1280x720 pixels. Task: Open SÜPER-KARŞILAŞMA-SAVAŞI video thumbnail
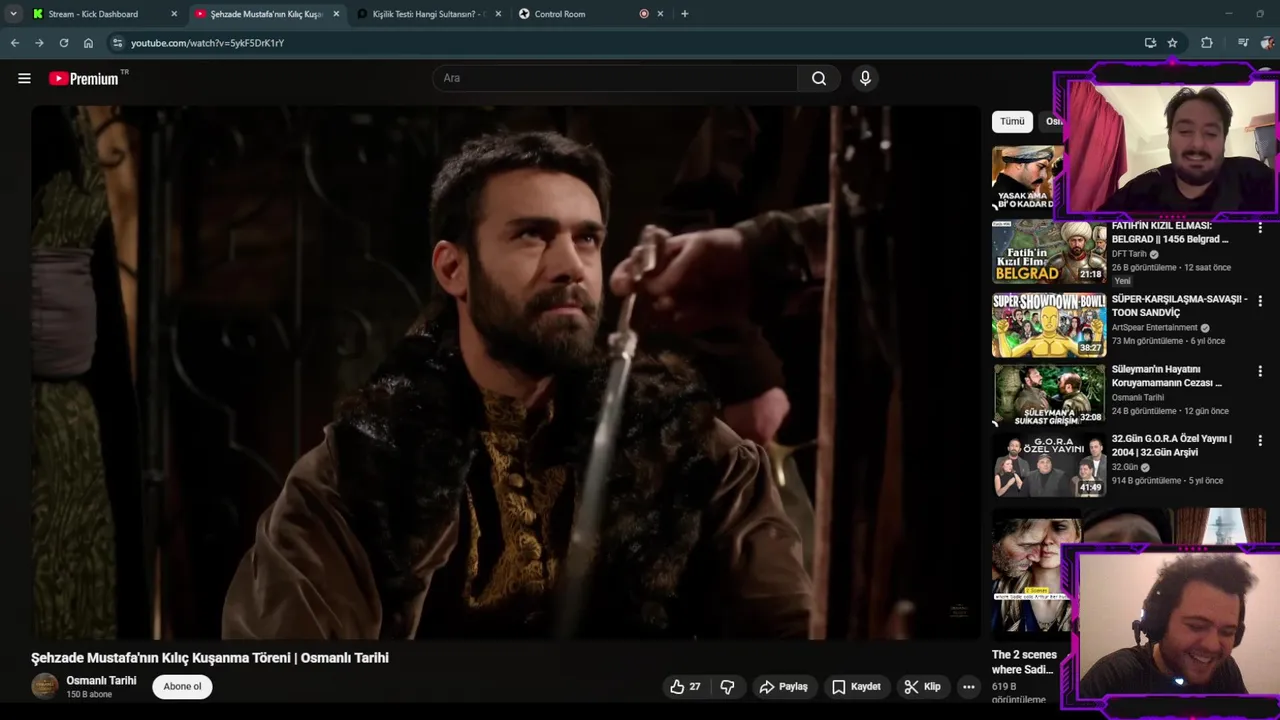1048,325
